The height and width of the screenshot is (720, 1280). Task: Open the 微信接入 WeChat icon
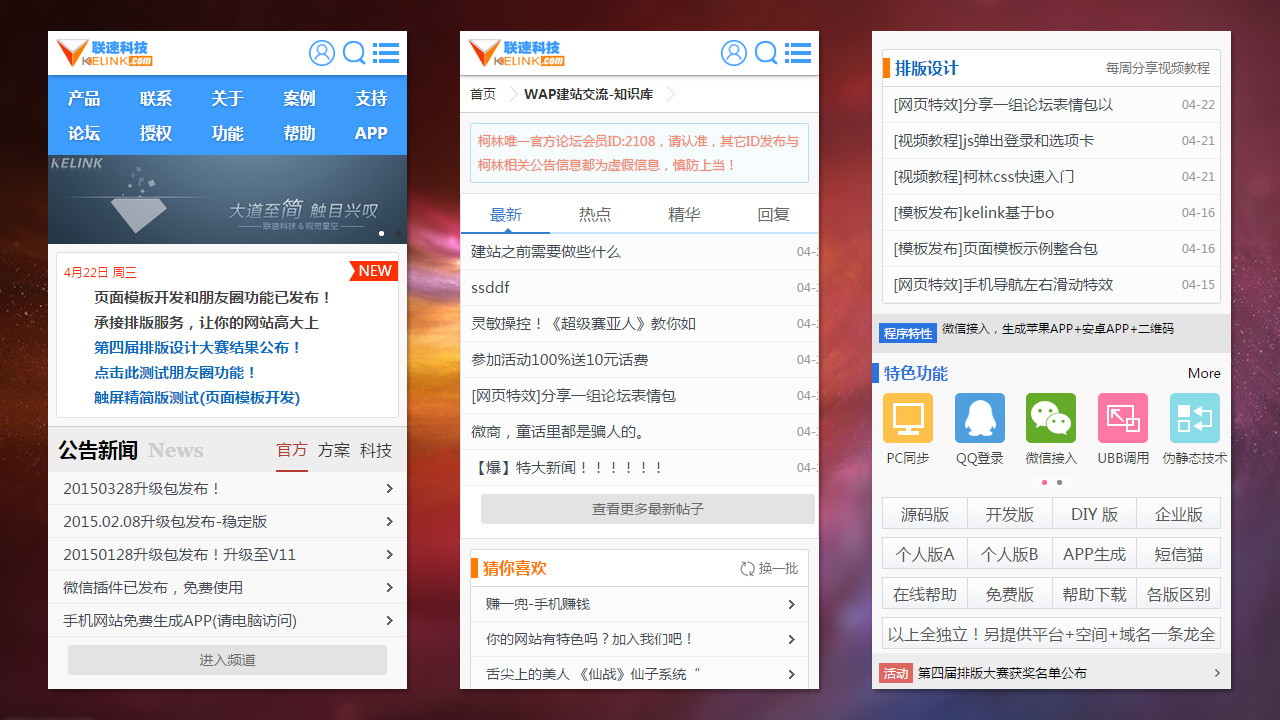pyautogui.click(x=1051, y=418)
